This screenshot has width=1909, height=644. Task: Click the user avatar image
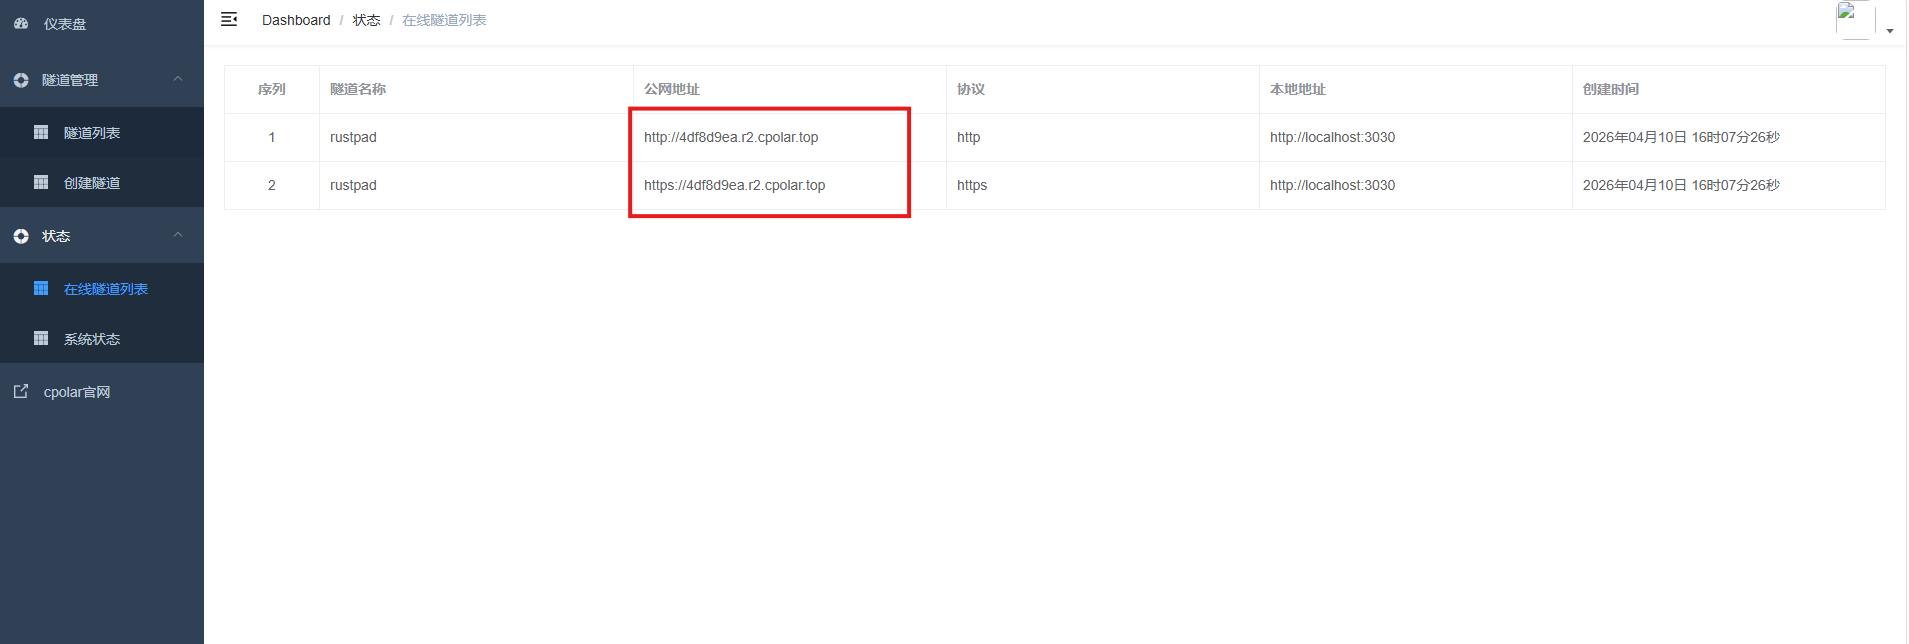(1855, 20)
